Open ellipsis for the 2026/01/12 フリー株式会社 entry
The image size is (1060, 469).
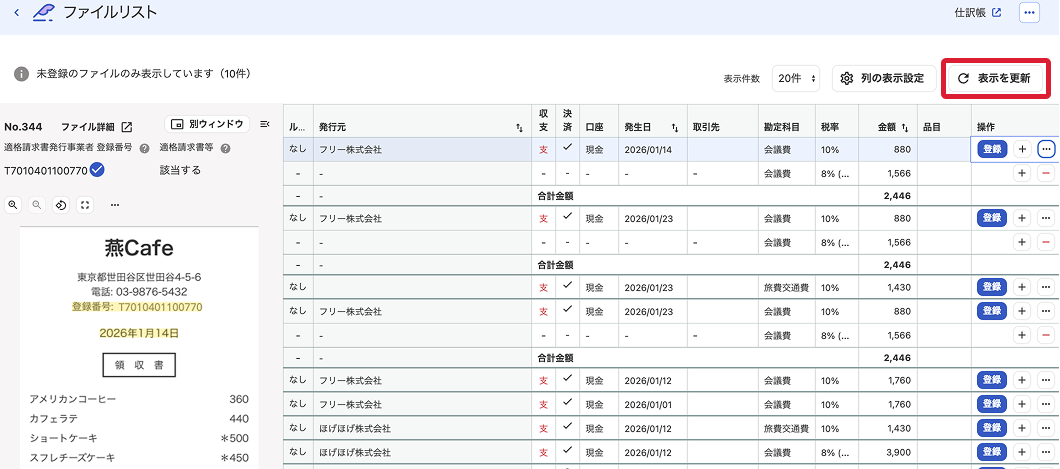pos(1046,380)
